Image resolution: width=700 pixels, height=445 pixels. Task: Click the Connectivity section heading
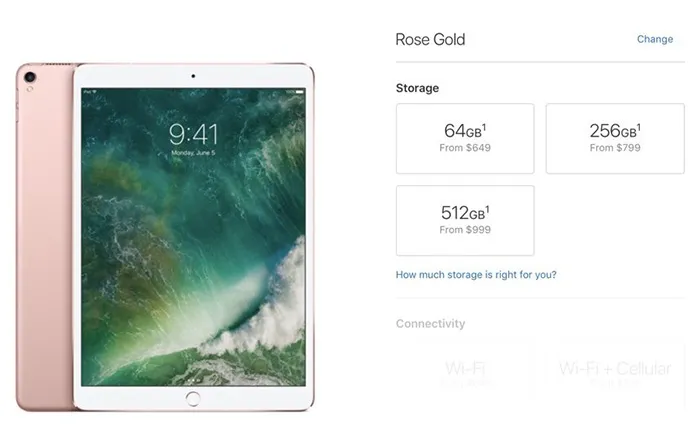tap(430, 324)
